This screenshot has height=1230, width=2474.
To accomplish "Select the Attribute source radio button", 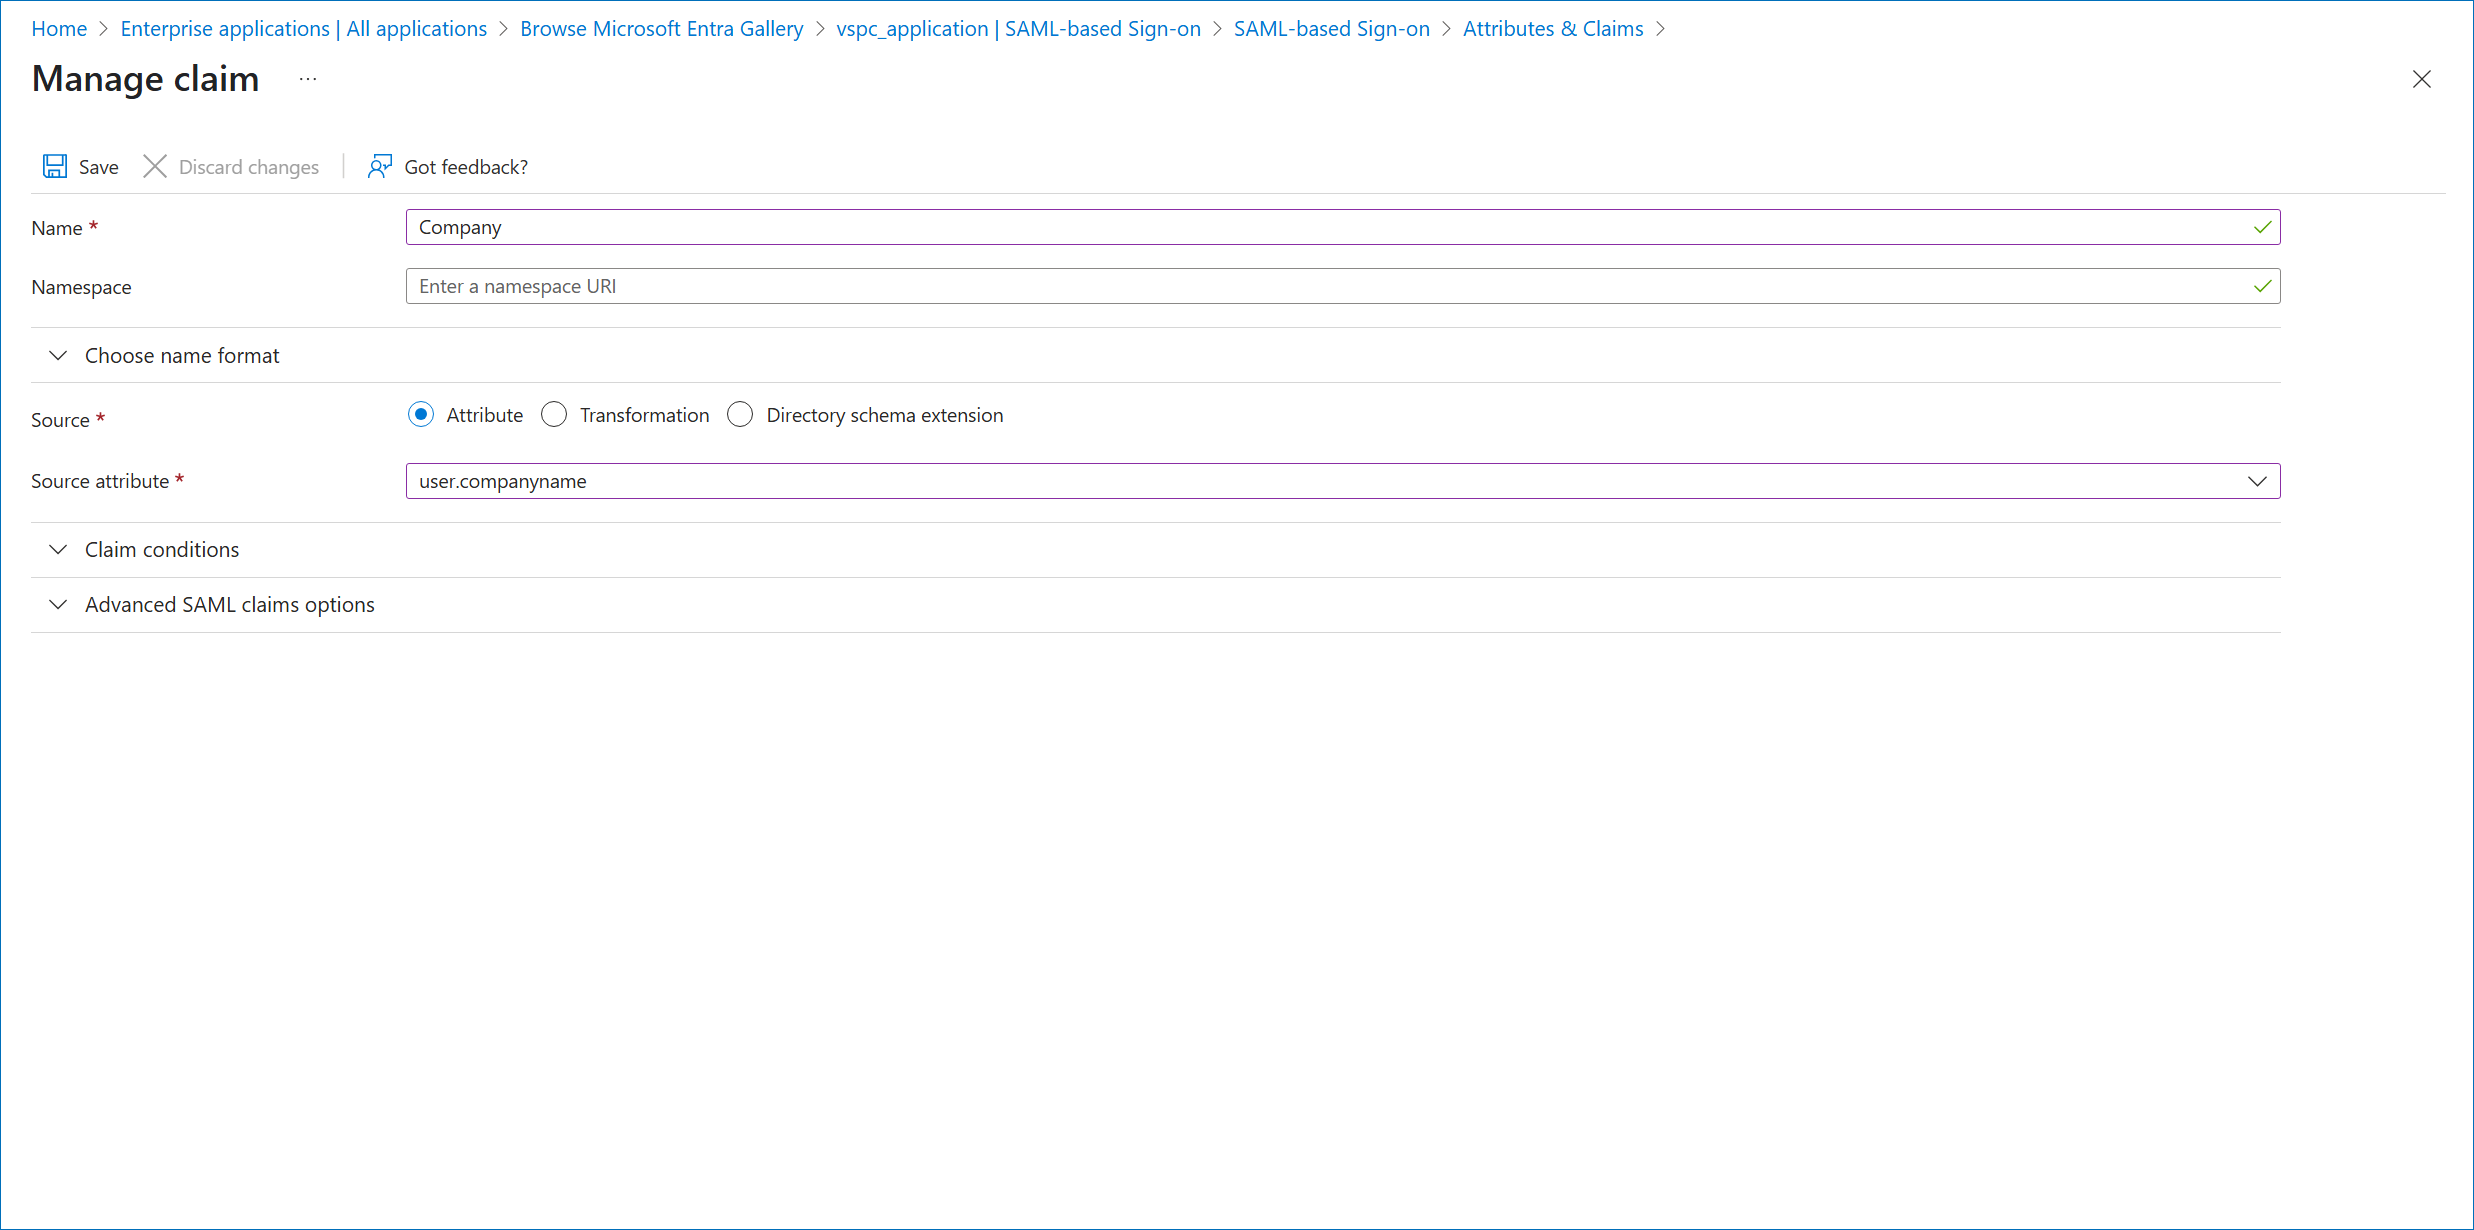I will point(421,415).
